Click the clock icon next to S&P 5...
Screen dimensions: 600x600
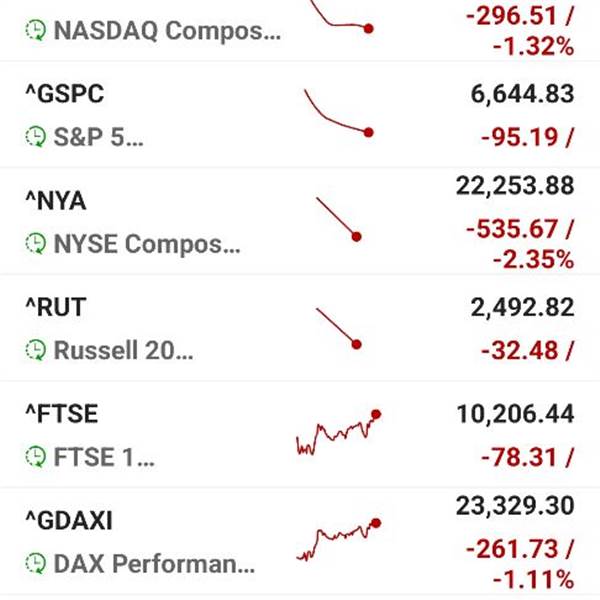[36, 137]
